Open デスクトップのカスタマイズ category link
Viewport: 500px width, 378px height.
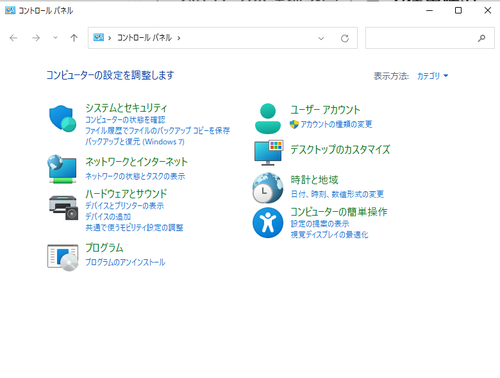click(340, 150)
